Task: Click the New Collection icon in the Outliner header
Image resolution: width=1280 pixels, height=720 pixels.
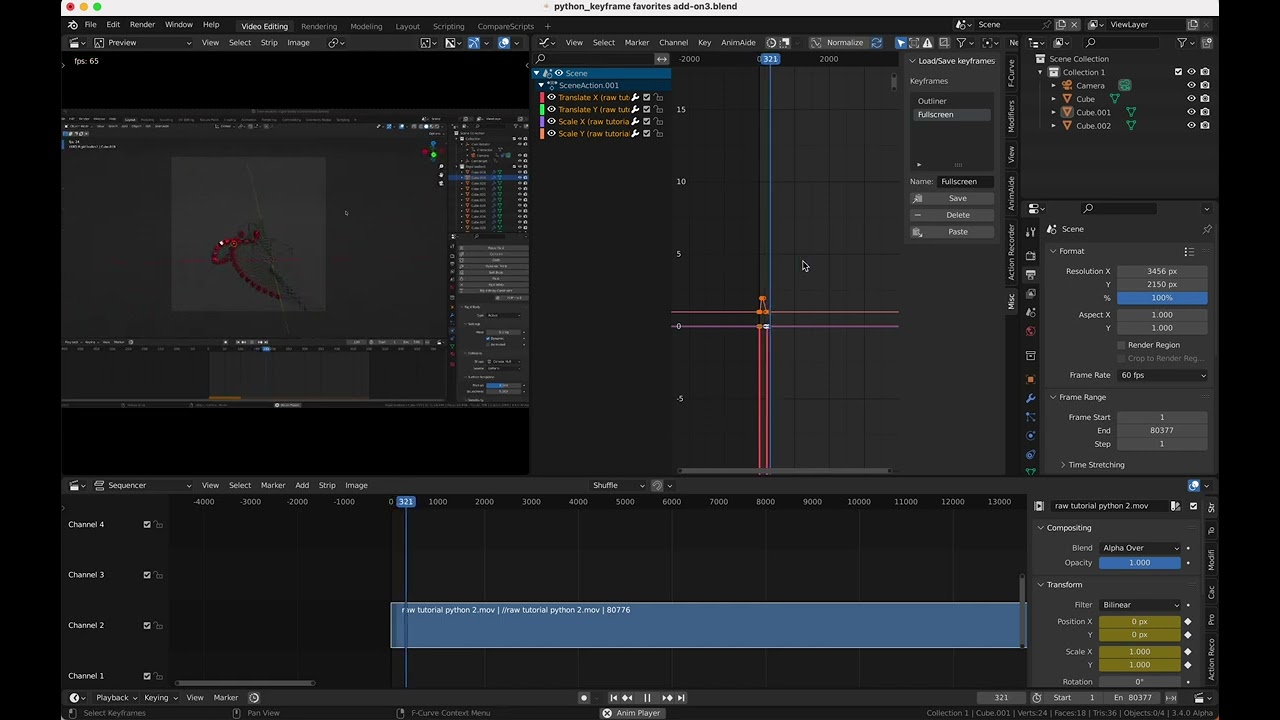Action: pos(1207,43)
